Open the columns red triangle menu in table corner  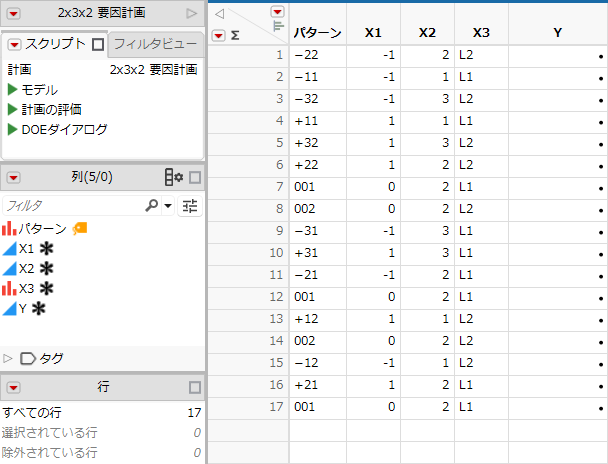point(277,12)
